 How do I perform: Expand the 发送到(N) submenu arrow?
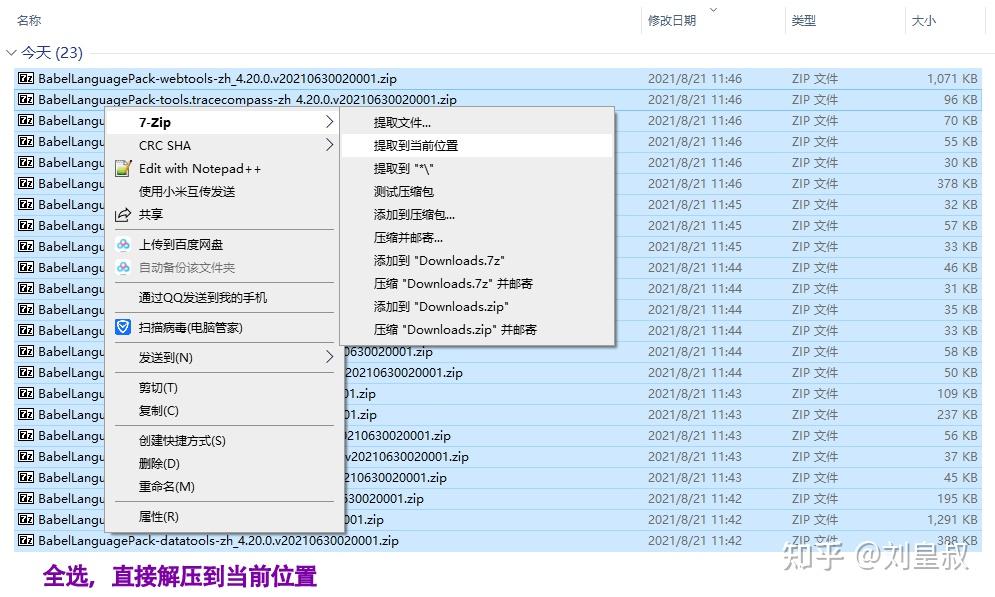tap(329, 357)
